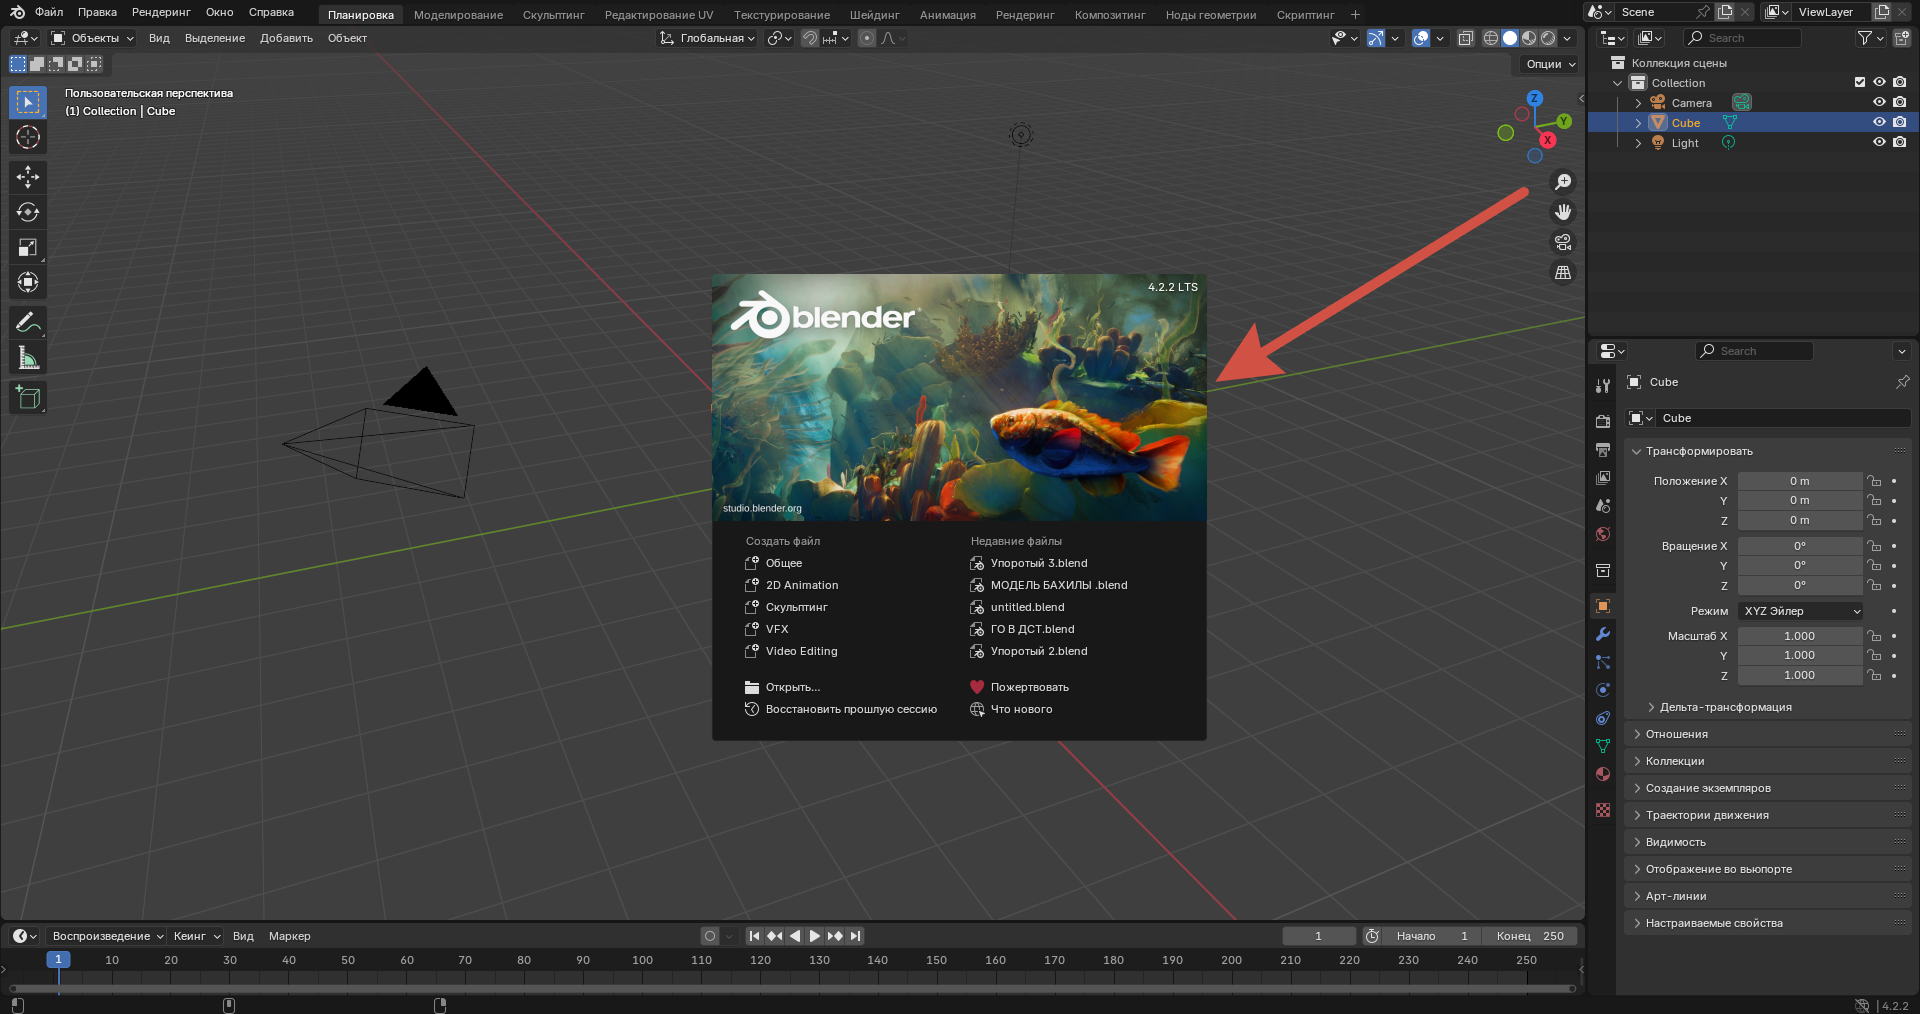Expand the Light tree item
The height and width of the screenshot is (1014, 1920).
click(1638, 143)
